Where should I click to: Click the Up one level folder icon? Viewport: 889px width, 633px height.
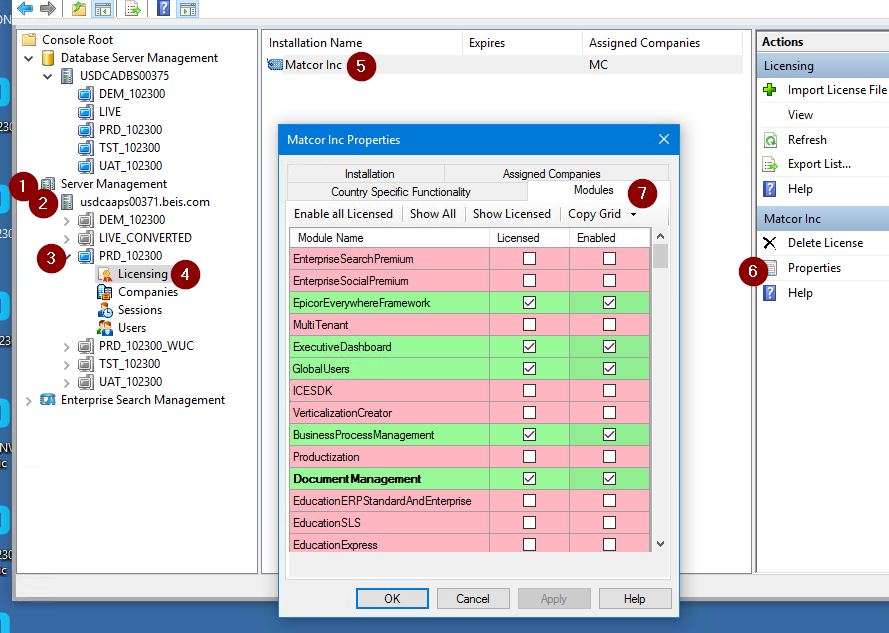click(x=79, y=9)
